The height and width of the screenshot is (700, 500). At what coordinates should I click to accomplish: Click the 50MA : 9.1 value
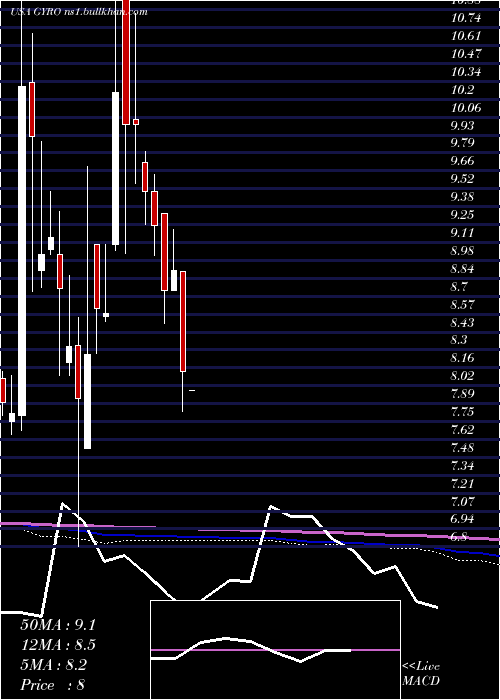[58, 625]
